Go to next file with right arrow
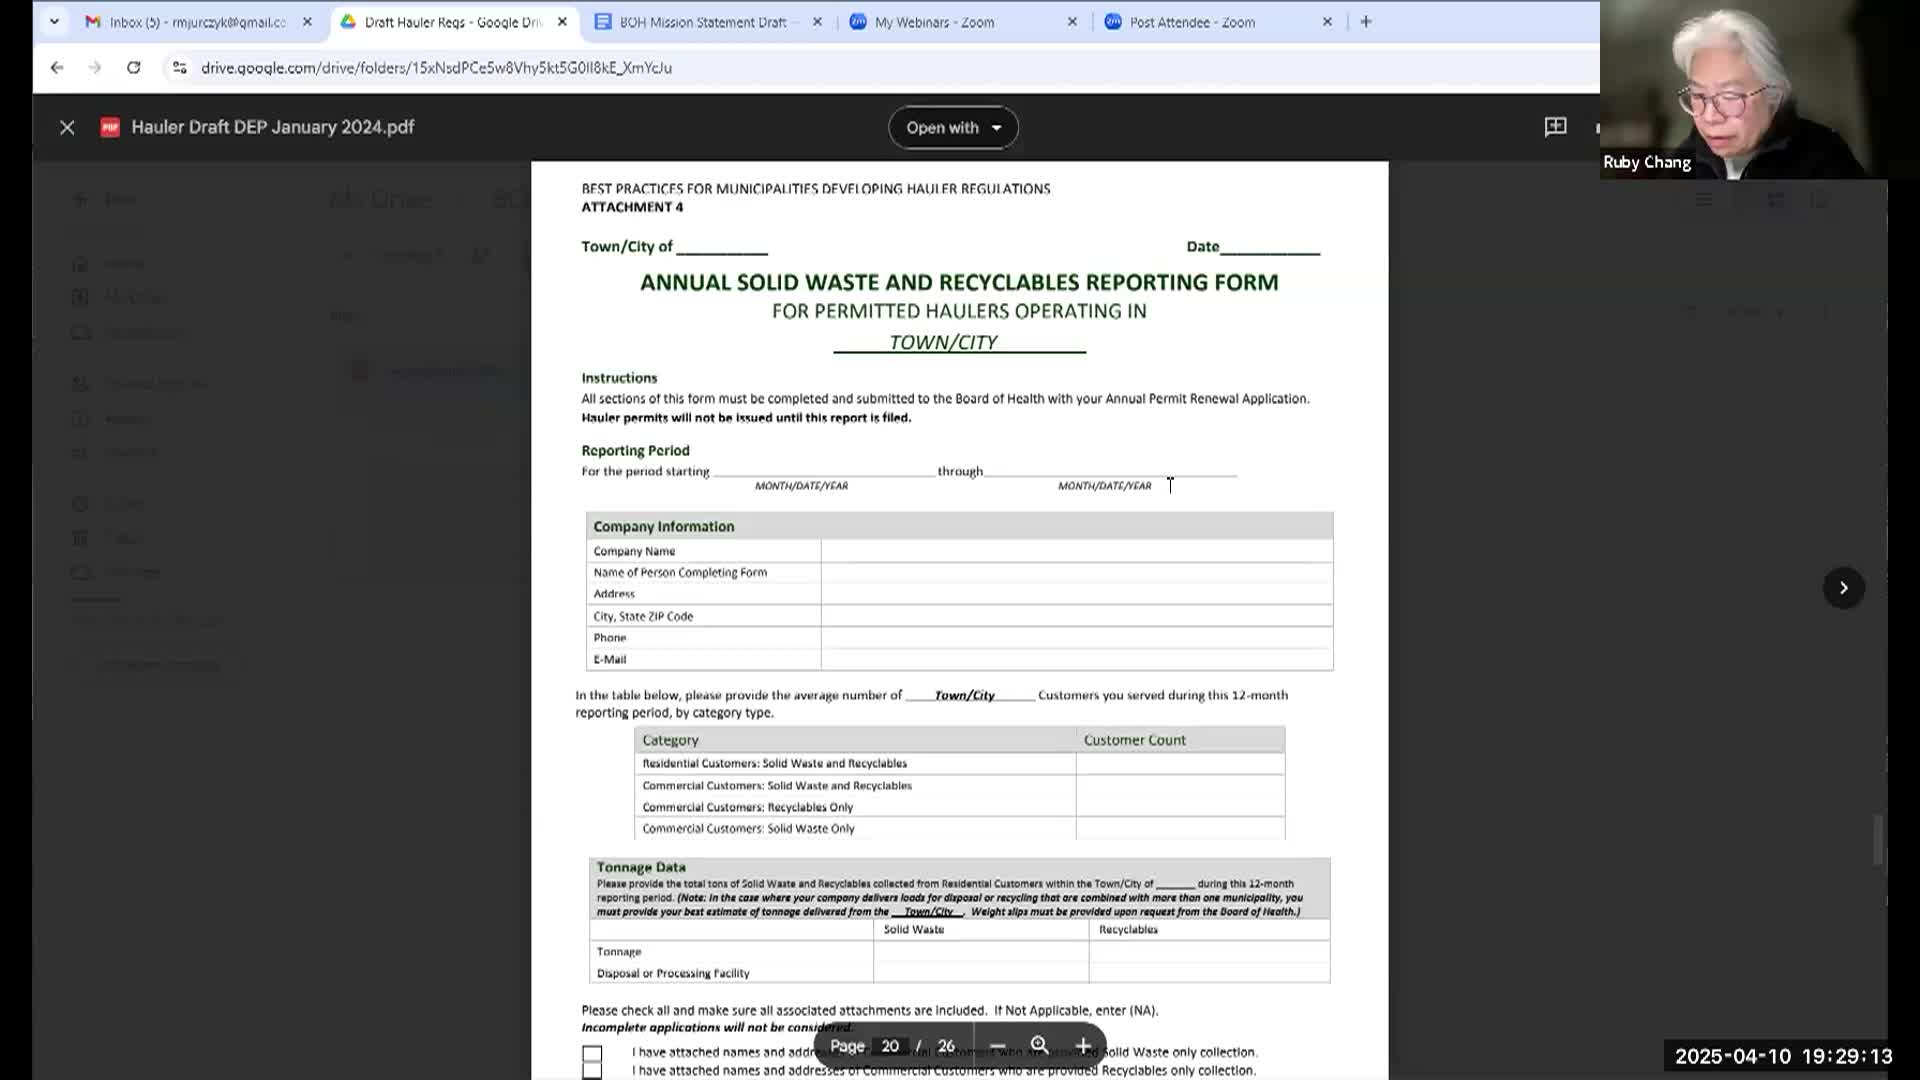This screenshot has height=1080, width=1920. (x=1843, y=588)
